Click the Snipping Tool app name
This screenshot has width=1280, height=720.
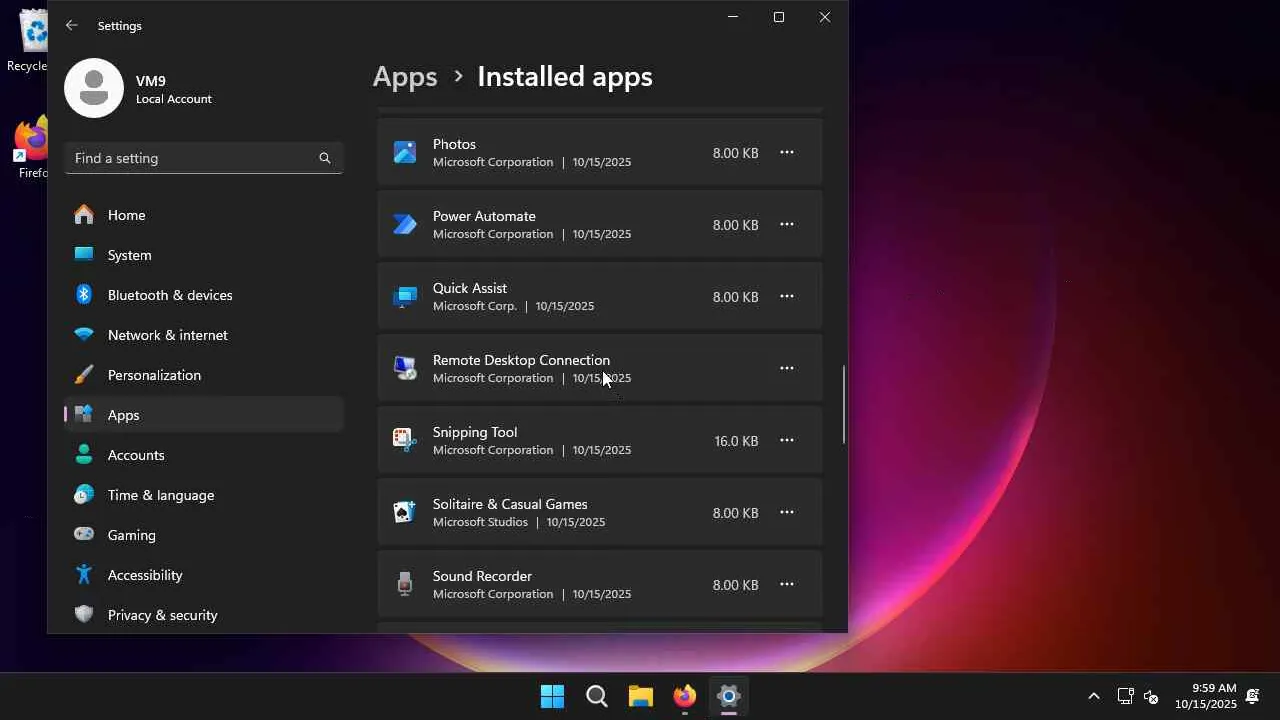tap(475, 432)
